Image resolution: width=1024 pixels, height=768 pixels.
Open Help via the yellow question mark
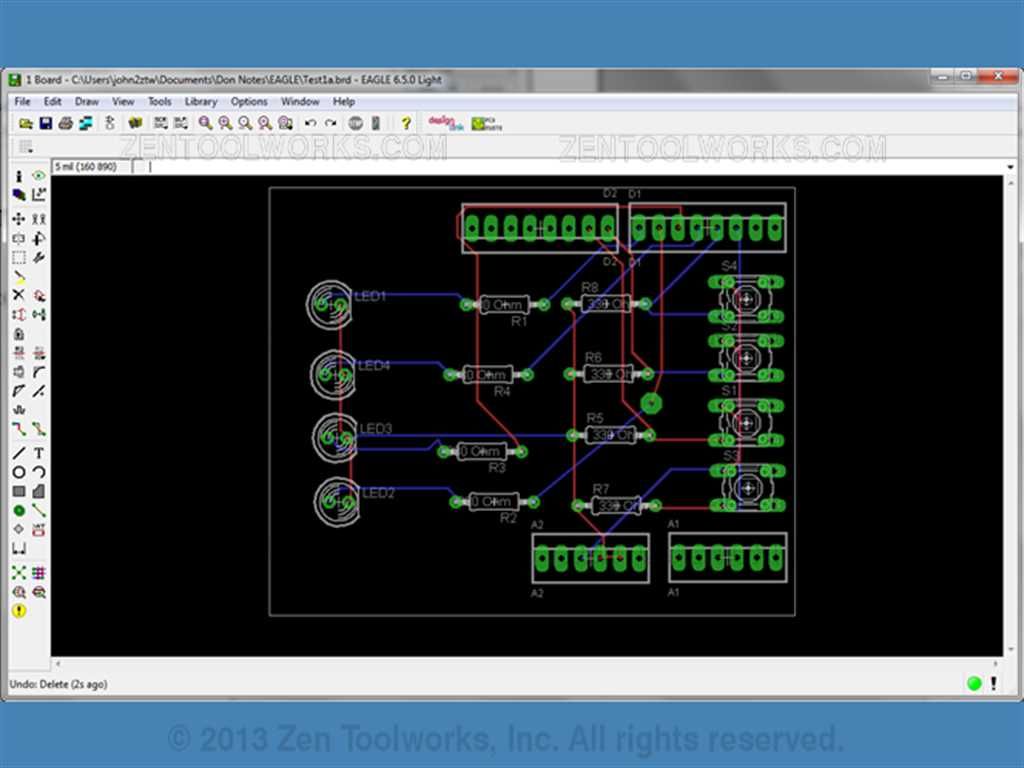[x=406, y=123]
